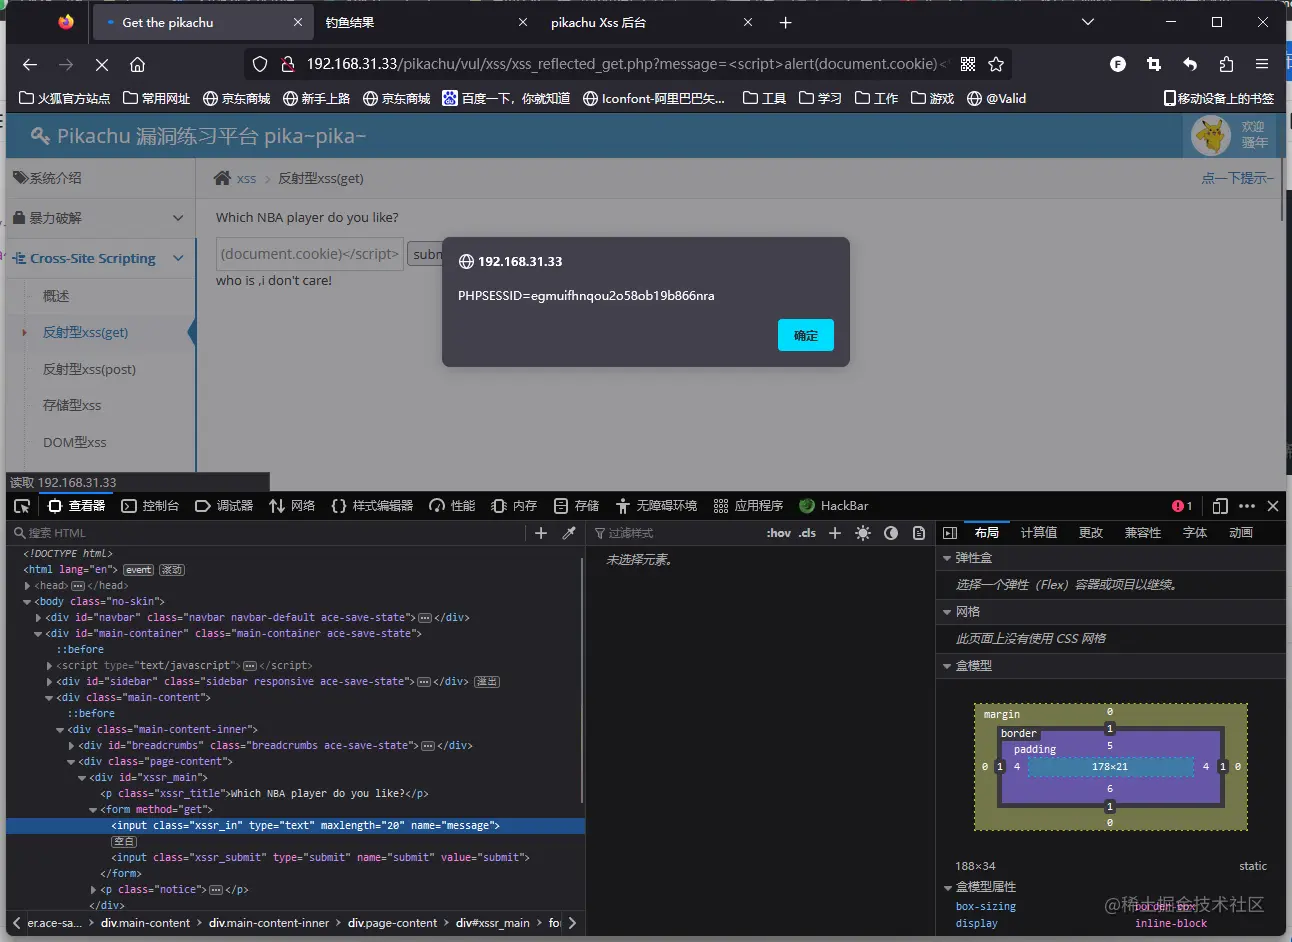Click the QR code icon in address bar
This screenshot has height=942, width=1292.
pyautogui.click(x=968, y=64)
